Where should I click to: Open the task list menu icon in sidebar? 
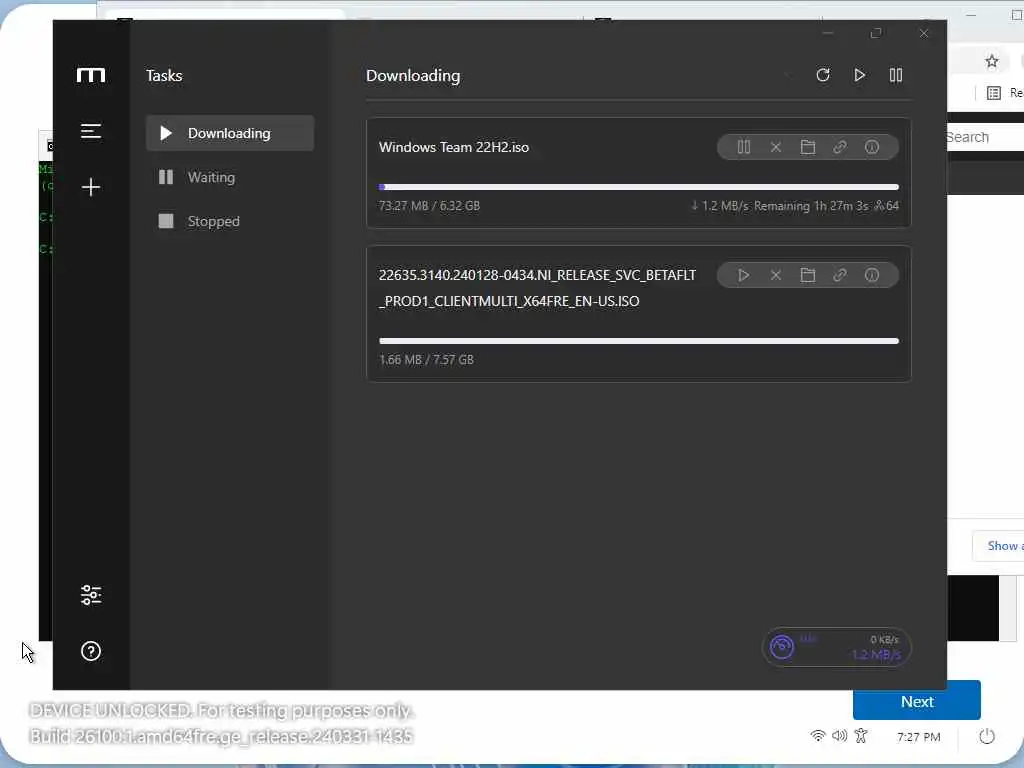pyautogui.click(x=91, y=131)
